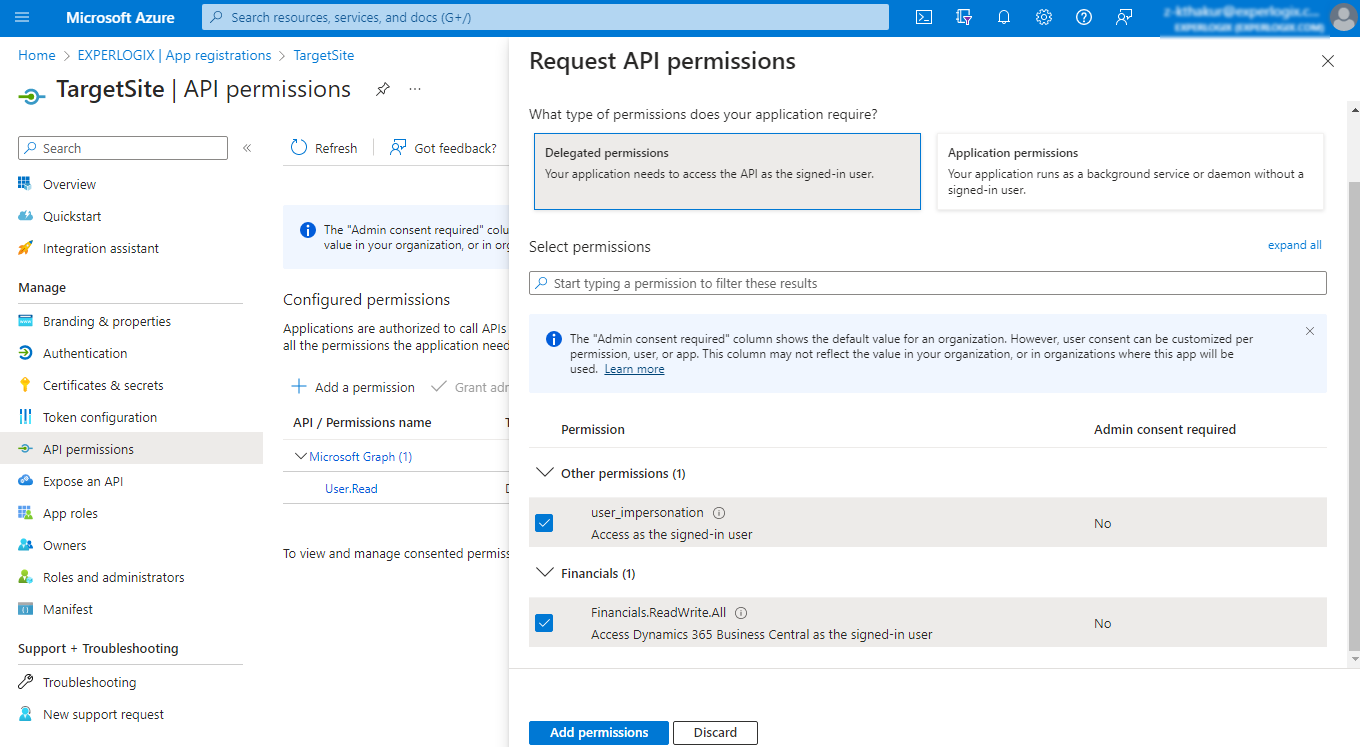
Task: Select the Delegated permissions card
Action: coord(727,172)
